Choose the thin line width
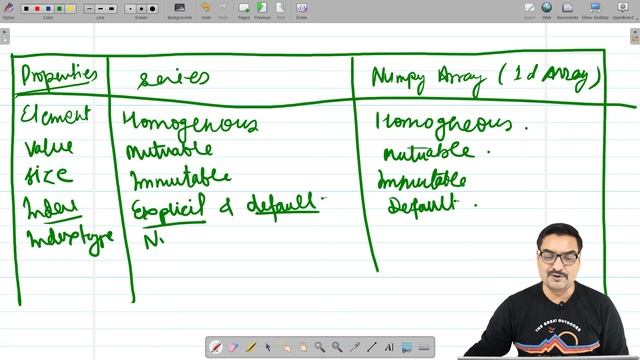Screen dimensions: 640x360 click(89, 8)
